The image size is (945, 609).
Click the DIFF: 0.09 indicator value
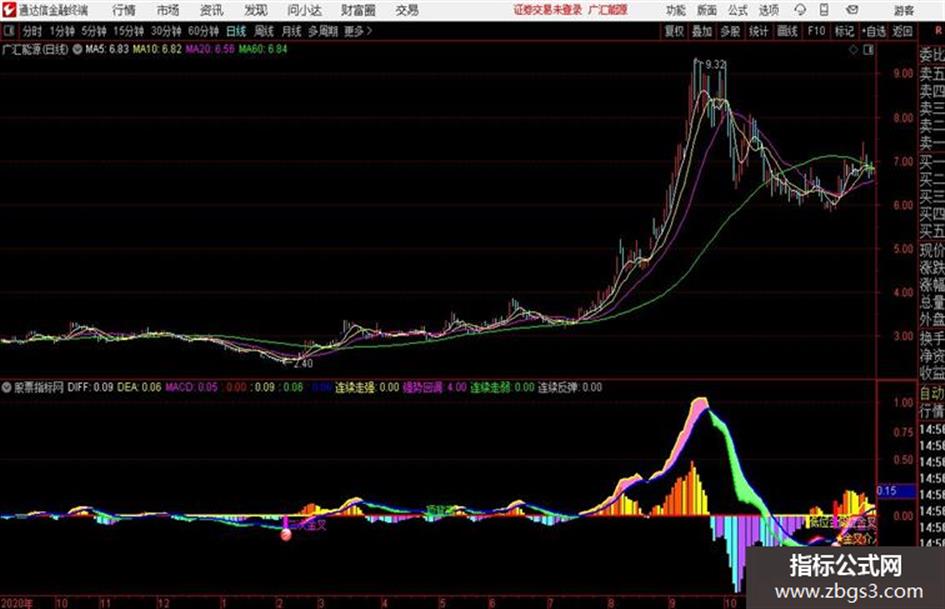tap(90, 387)
